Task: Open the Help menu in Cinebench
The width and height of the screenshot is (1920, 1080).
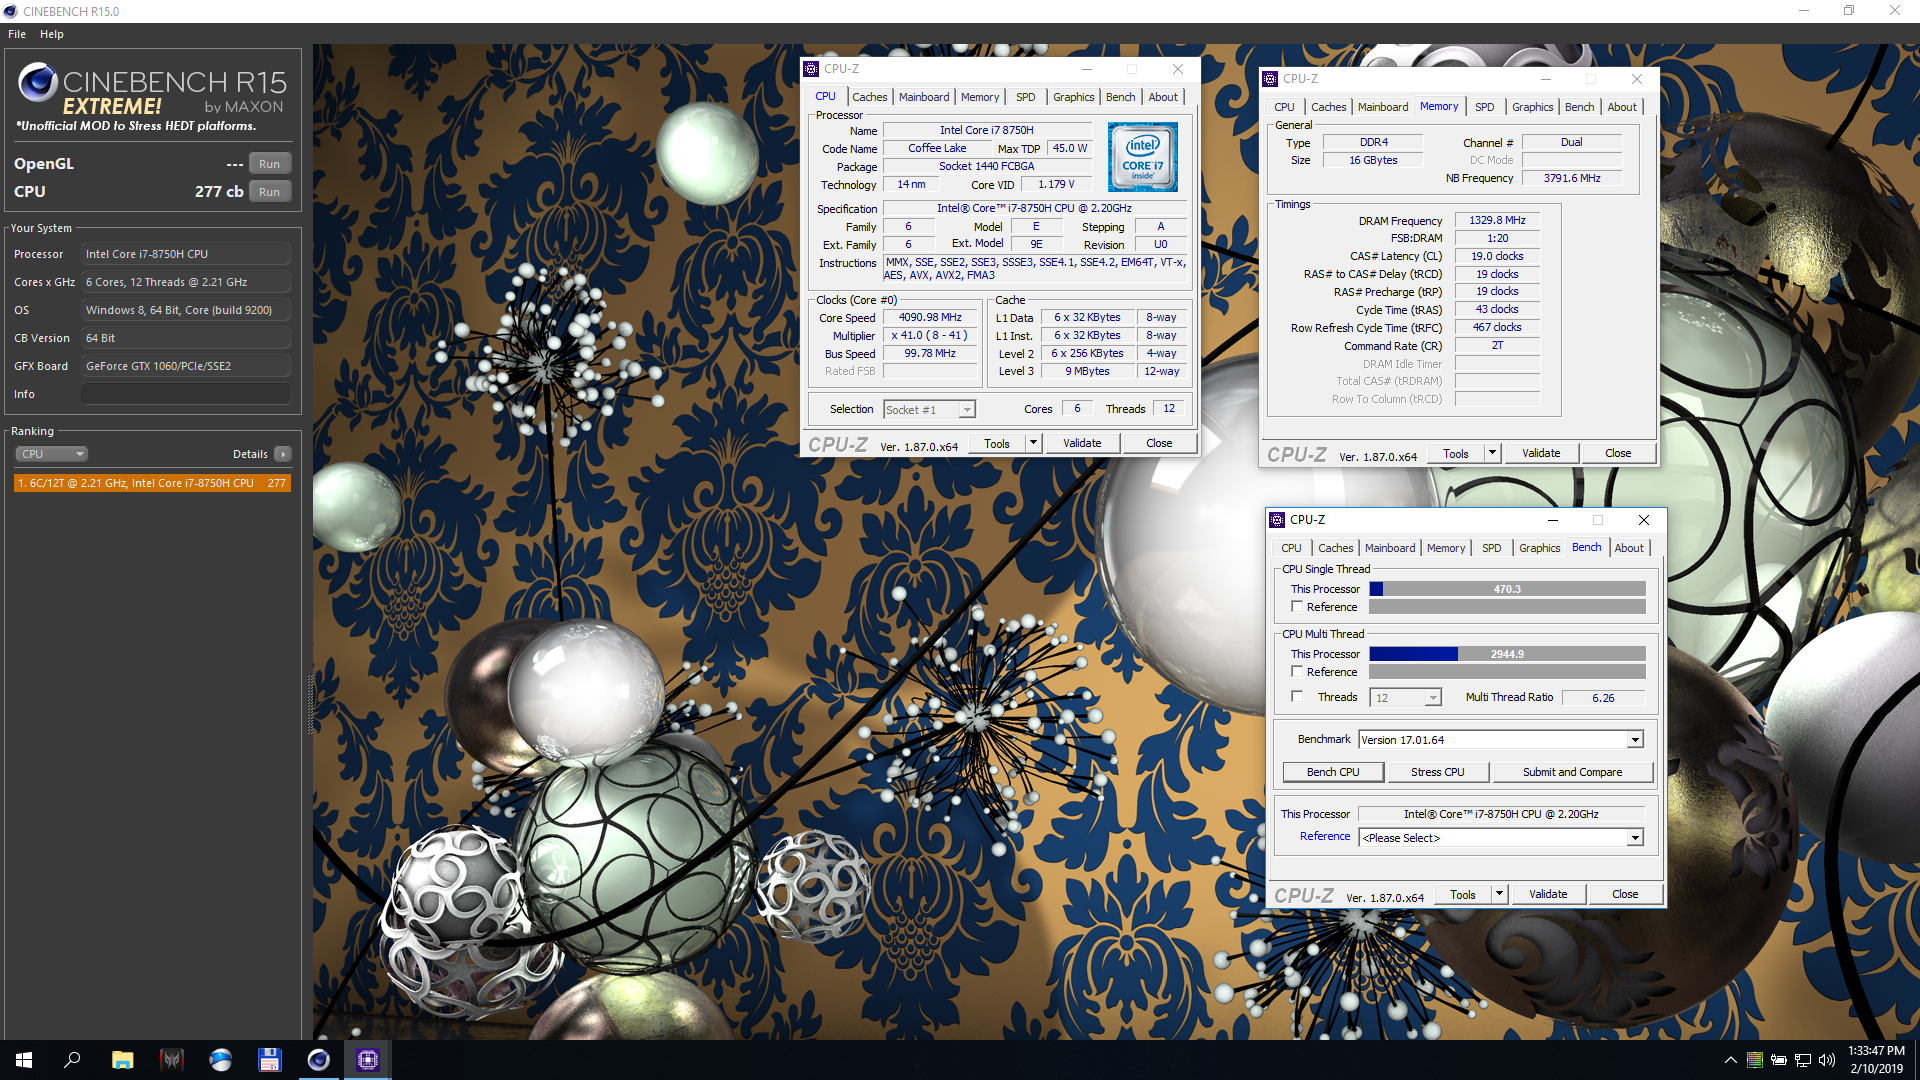Action: point(52,34)
